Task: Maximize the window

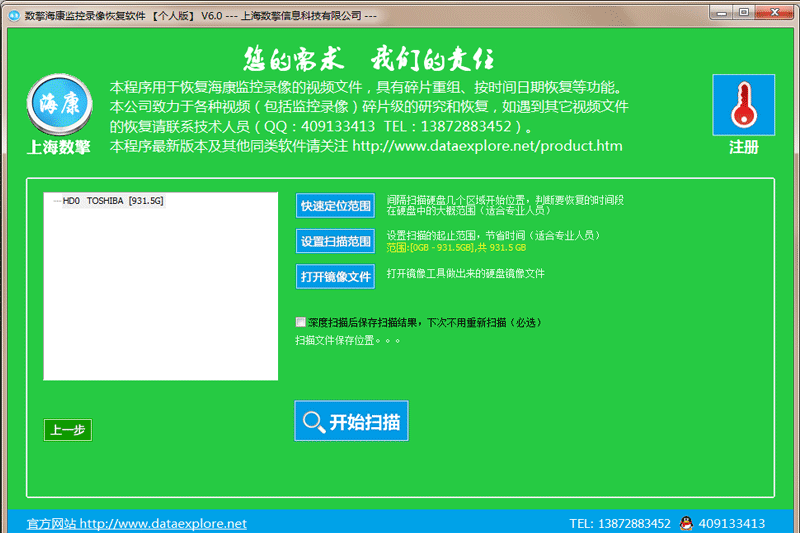Action: click(x=744, y=12)
